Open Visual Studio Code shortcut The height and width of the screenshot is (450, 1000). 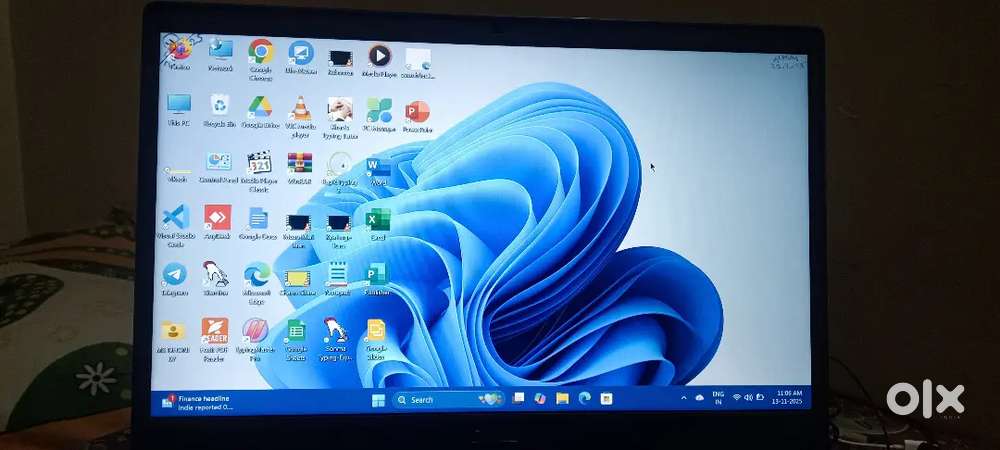coord(175,226)
